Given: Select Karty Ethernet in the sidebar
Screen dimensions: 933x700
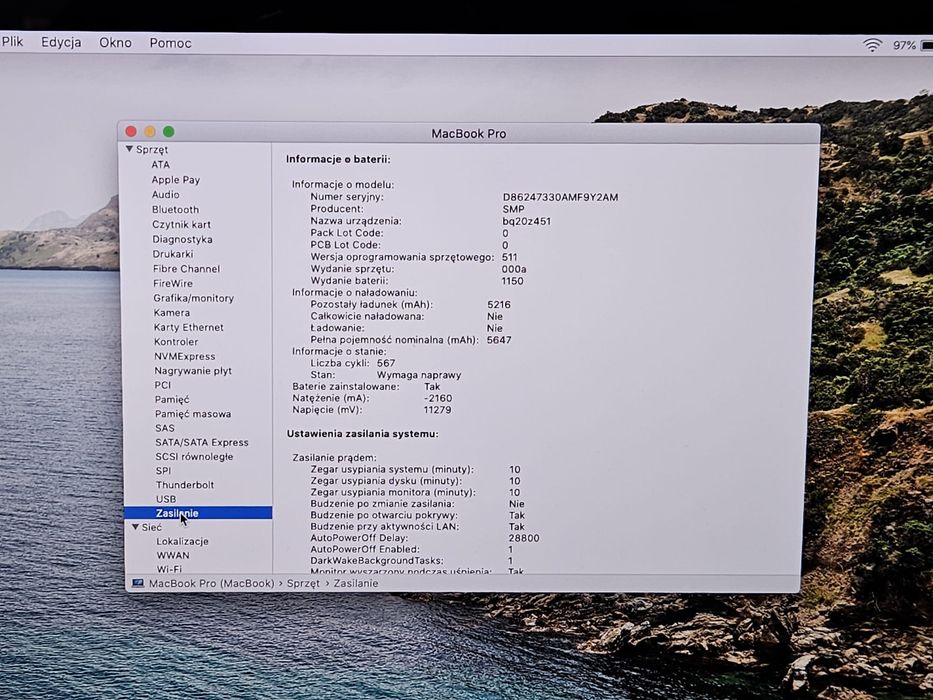Looking at the screenshot, I should pyautogui.click(x=189, y=327).
